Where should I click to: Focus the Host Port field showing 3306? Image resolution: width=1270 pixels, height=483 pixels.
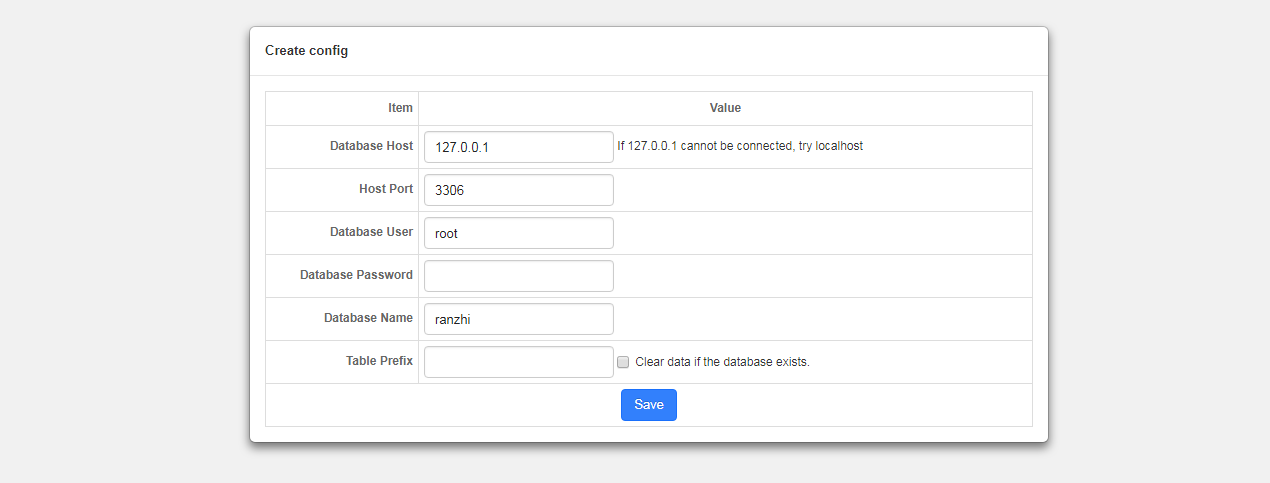tap(518, 190)
